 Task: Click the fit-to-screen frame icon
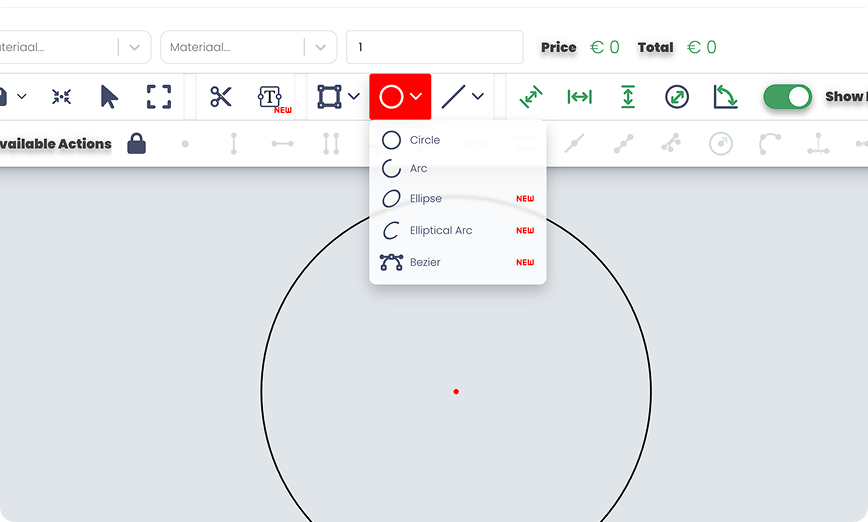click(159, 97)
